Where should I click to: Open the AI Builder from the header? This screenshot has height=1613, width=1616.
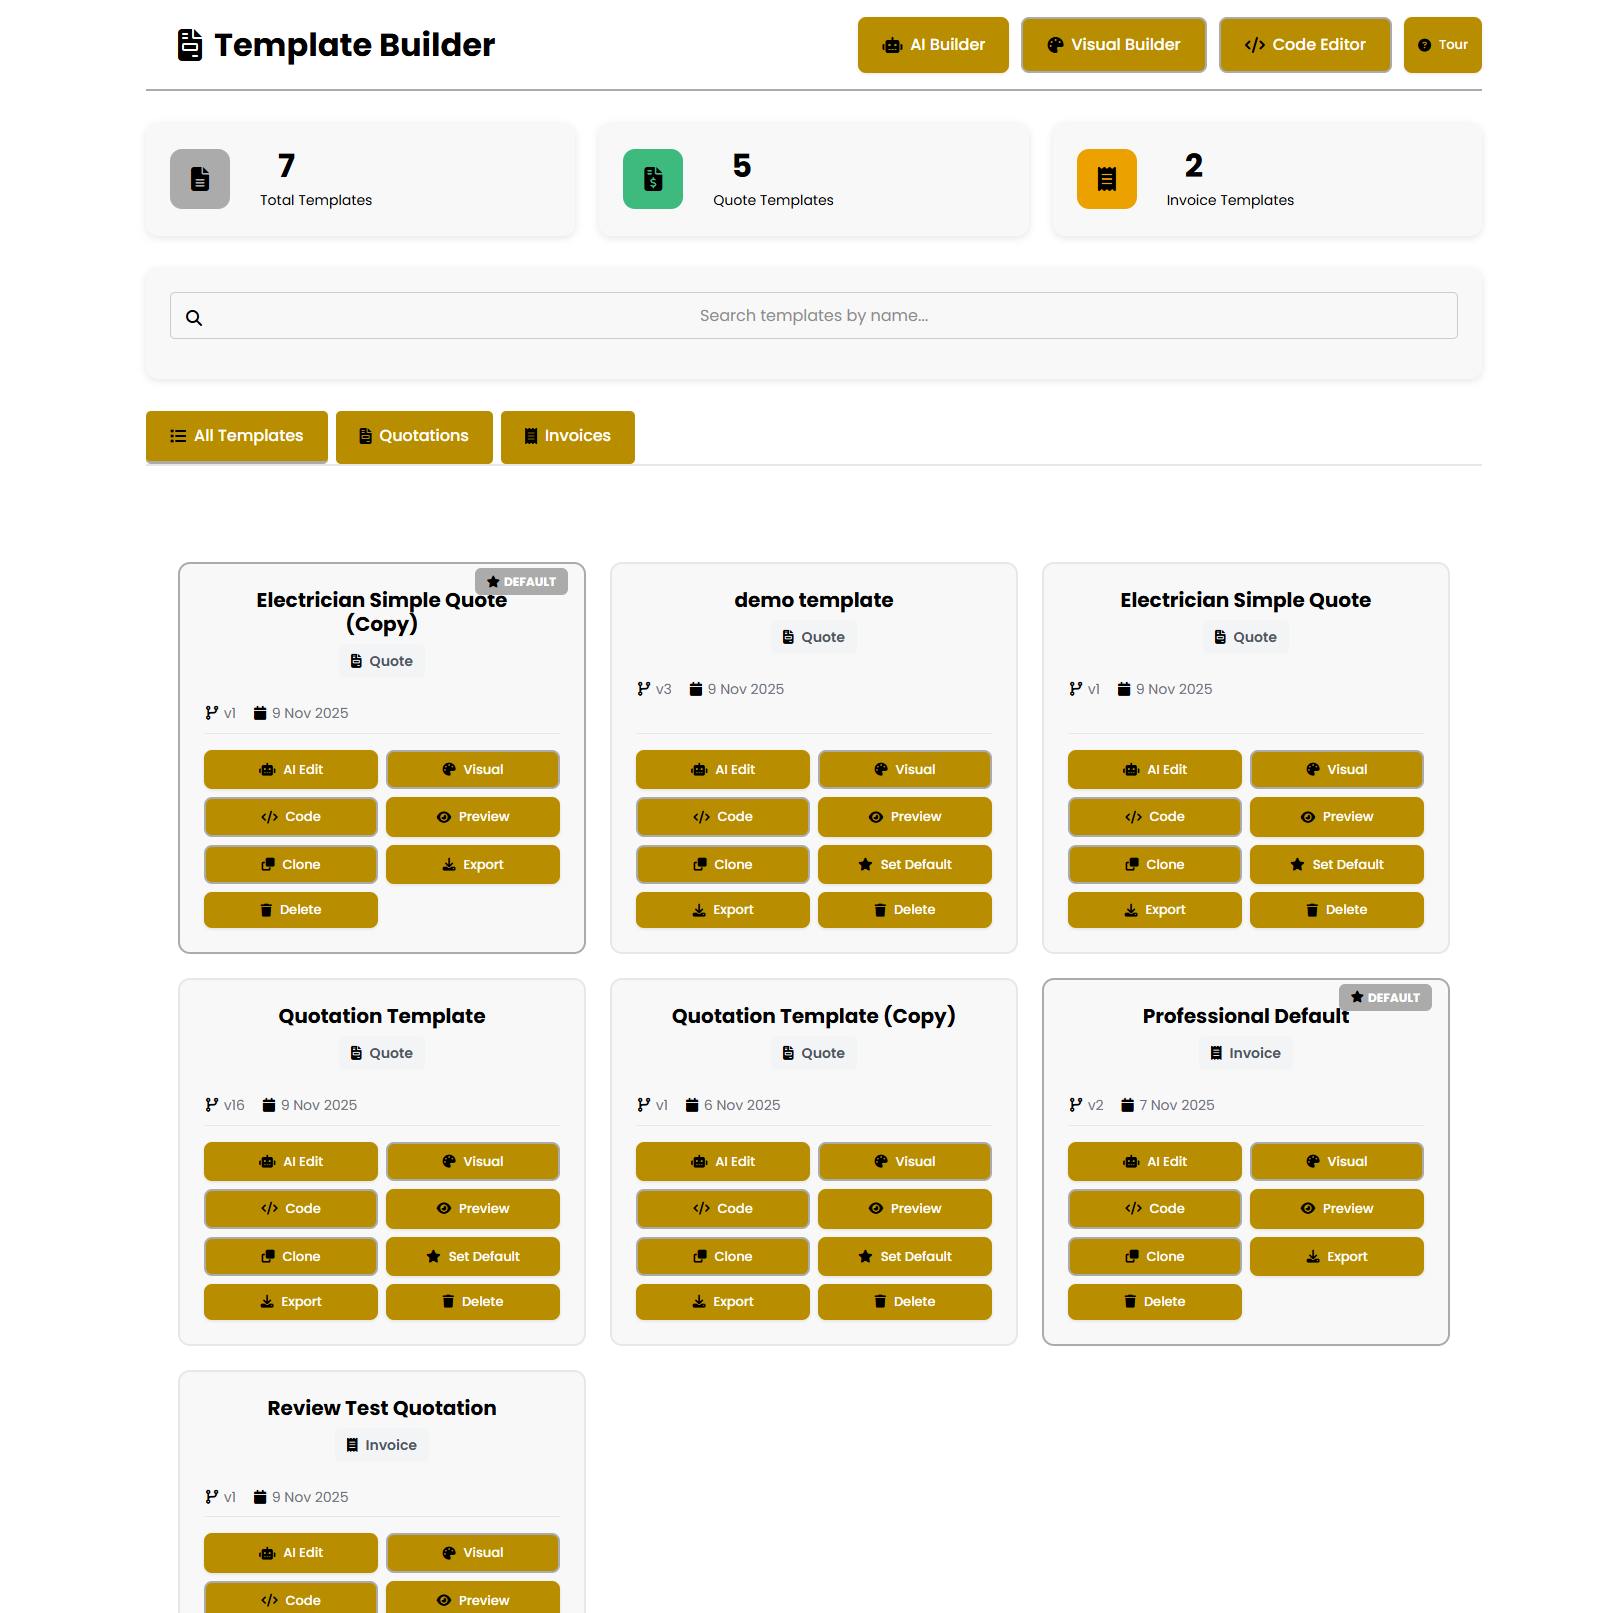931,44
